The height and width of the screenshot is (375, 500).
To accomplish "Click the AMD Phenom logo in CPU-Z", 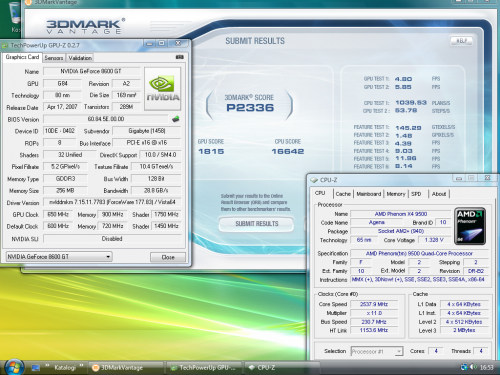I will coord(470,226).
